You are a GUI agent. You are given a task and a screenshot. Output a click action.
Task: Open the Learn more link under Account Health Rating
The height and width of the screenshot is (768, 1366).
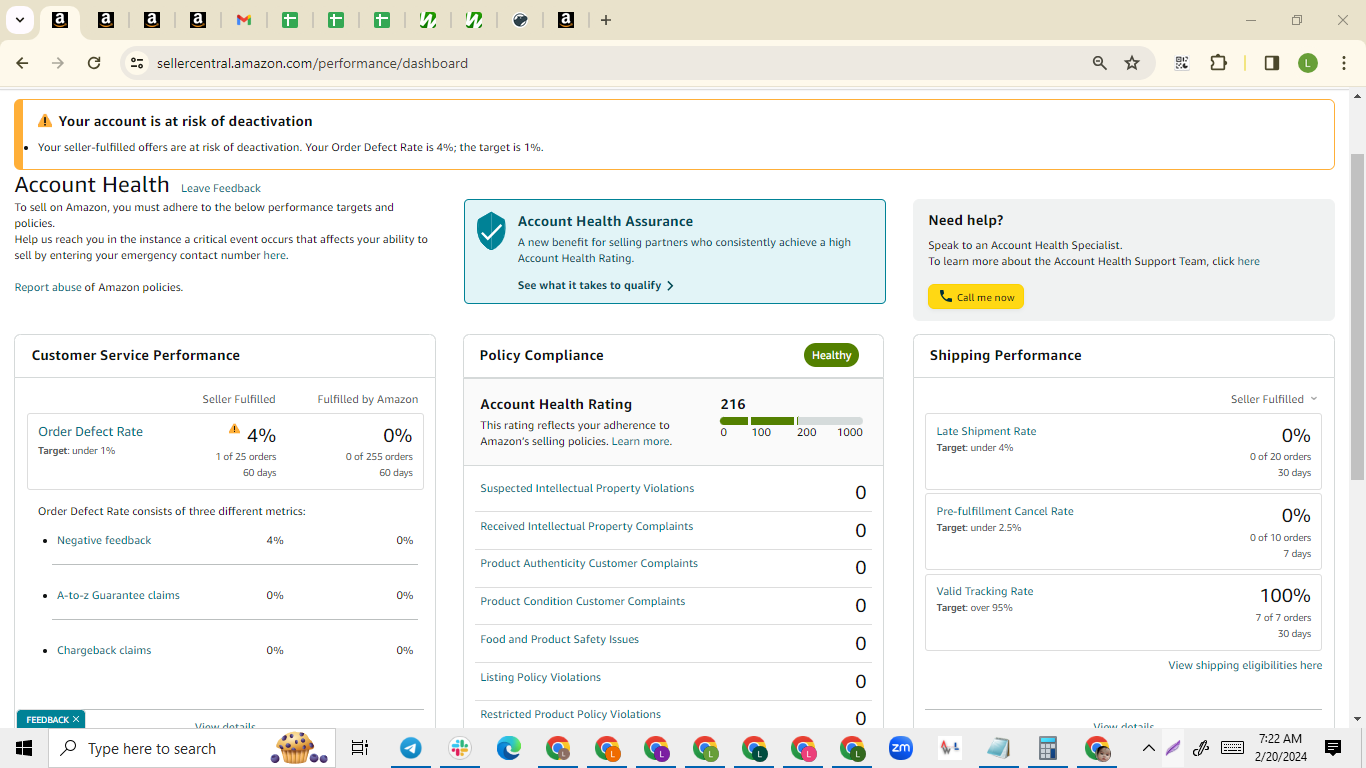tap(641, 442)
